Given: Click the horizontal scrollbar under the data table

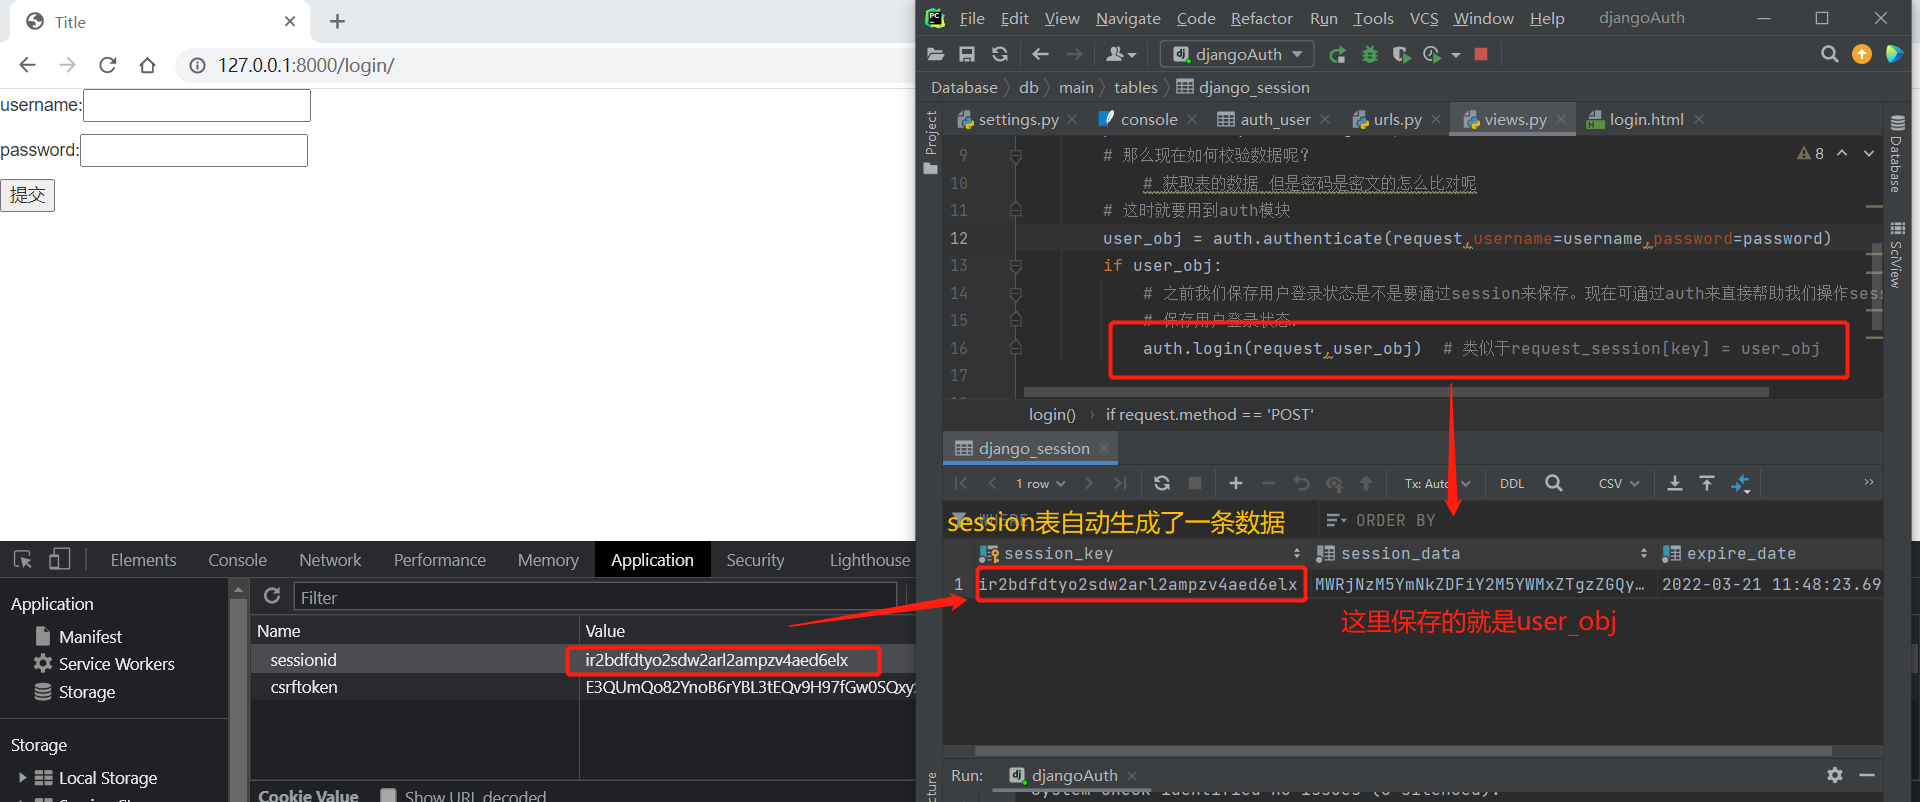Looking at the screenshot, I should click(1402, 750).
